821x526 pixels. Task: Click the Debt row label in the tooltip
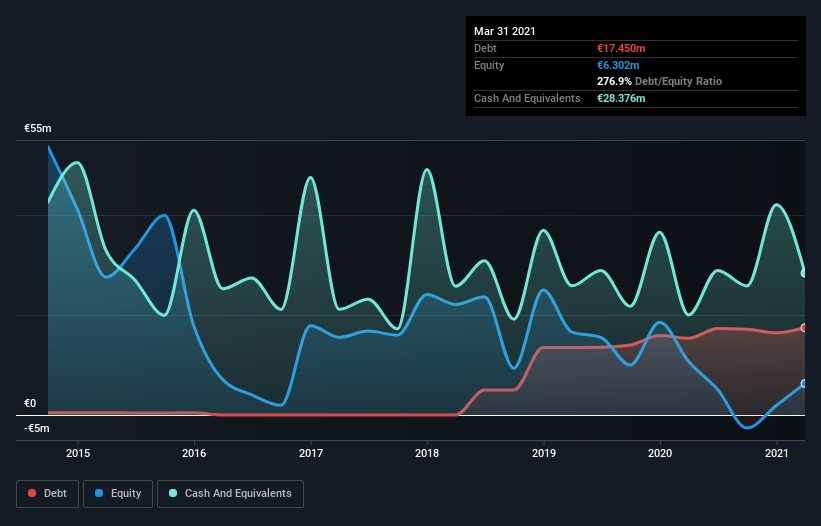pyautogui.click(x=485, y=48)
